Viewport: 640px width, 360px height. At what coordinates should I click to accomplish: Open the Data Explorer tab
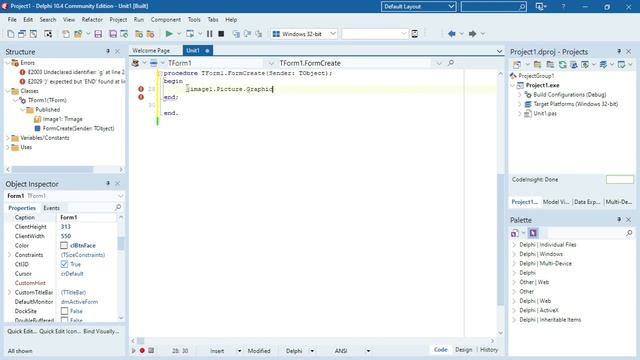pyautogui.click(x=587, y=202)
